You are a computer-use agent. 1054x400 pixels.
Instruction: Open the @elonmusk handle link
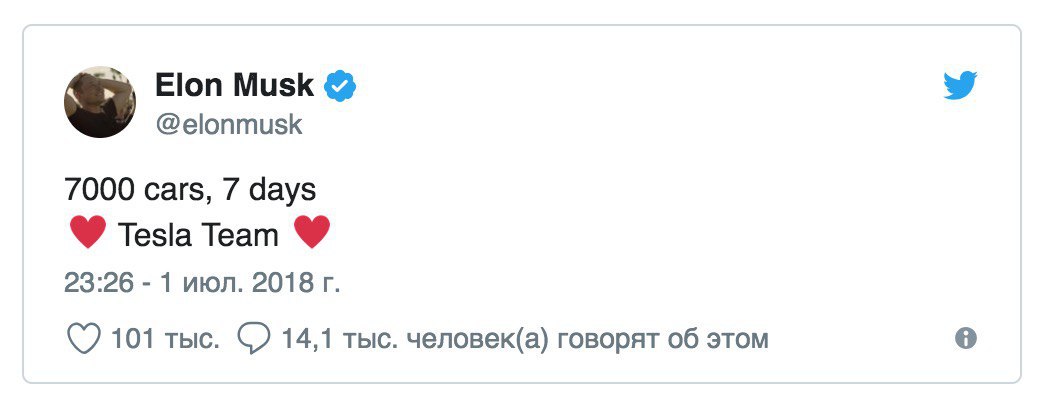coord(228,124)
